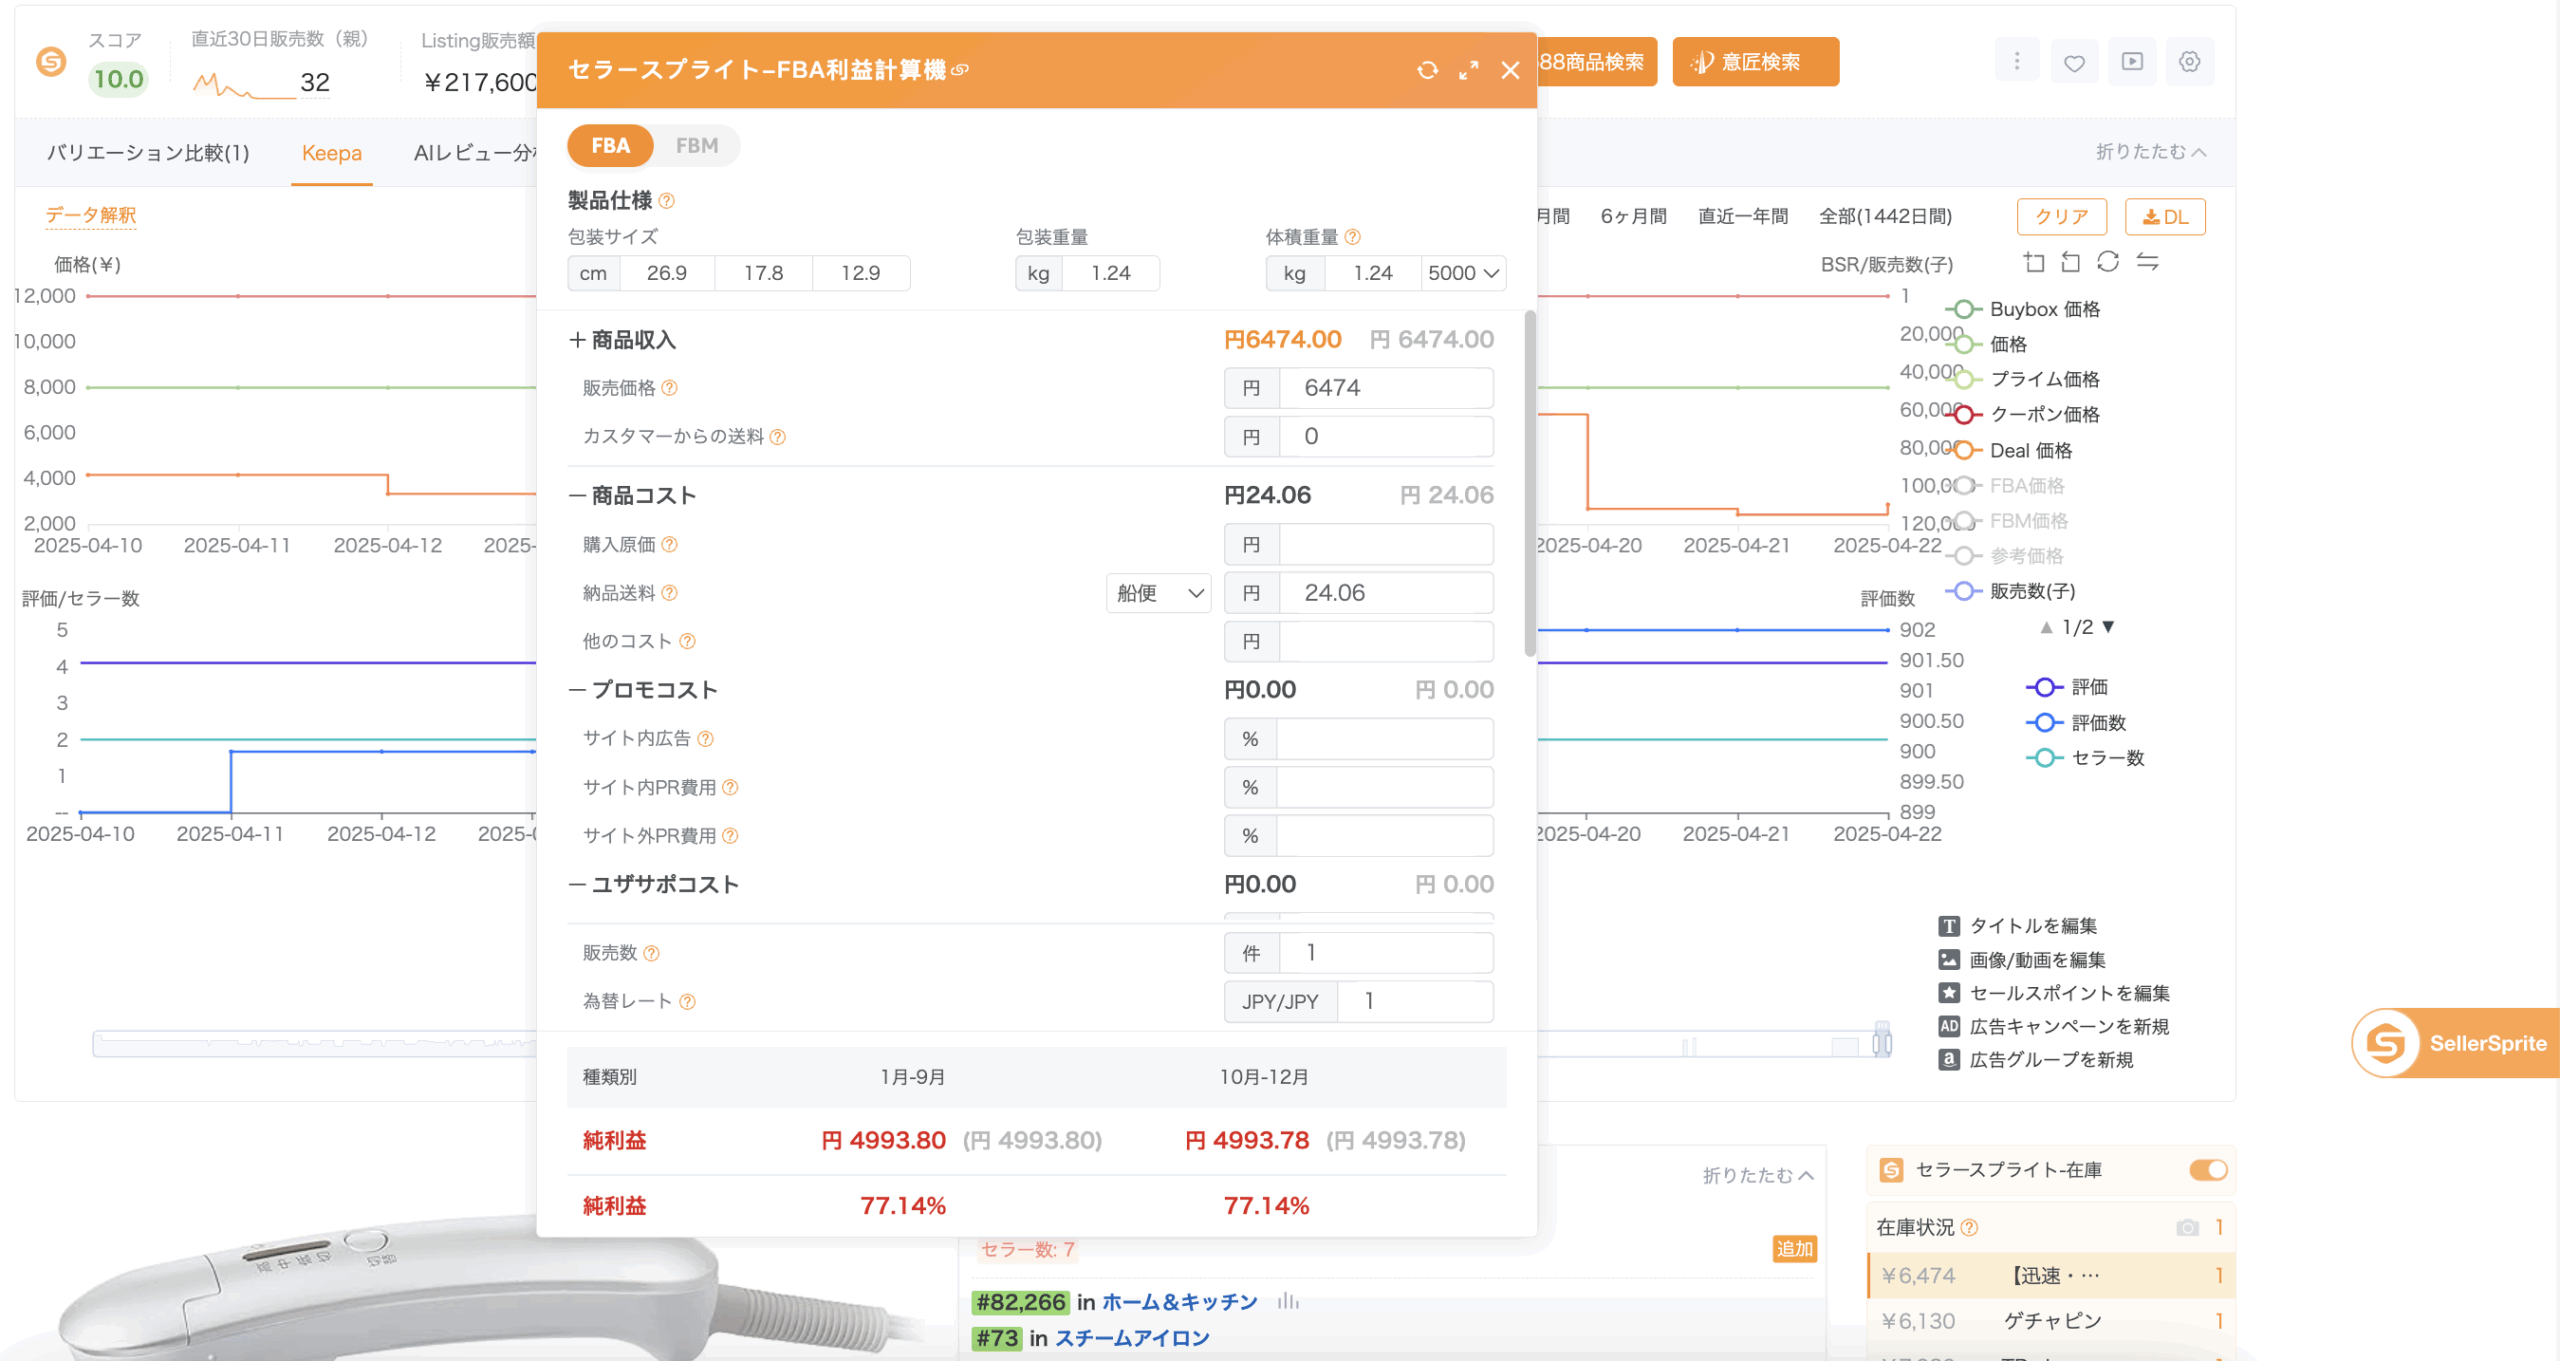Open the more options vertical dots menu
The image size is (2560, 1361).
[2017, 62]
